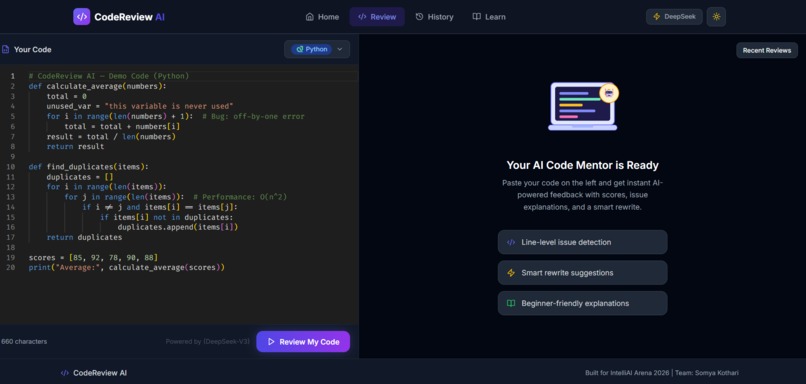This screenshot has width=806, height=384.
Task: Click the comment '# Performance: O(n^2)'
Action: 240,197
